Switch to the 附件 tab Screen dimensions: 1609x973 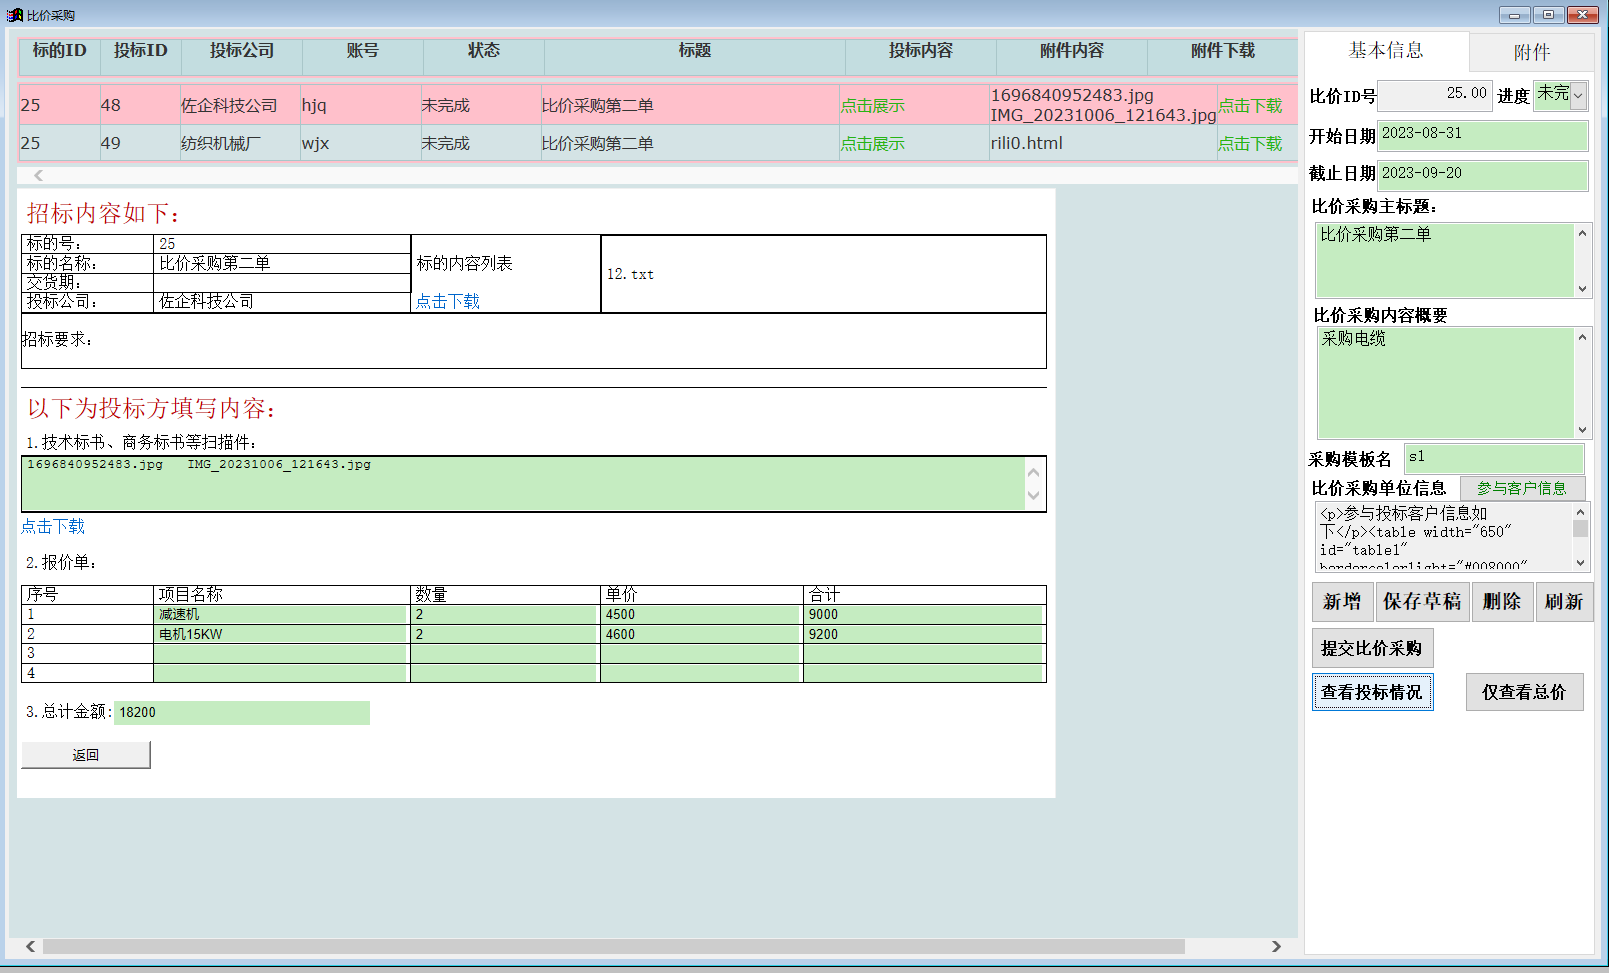1530,52
